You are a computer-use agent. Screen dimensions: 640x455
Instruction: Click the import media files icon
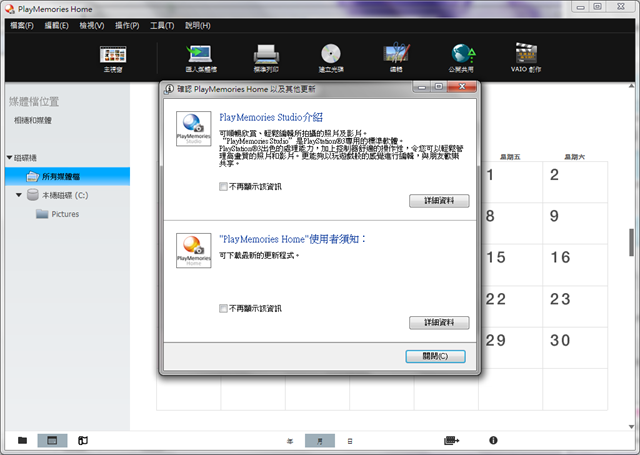click(200, 54)
